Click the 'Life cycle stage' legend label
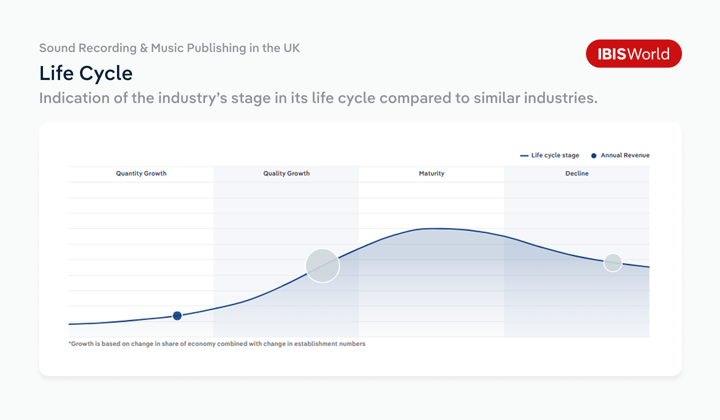The height and width of the screenshot is (420, 720). (x=555, y=155)
